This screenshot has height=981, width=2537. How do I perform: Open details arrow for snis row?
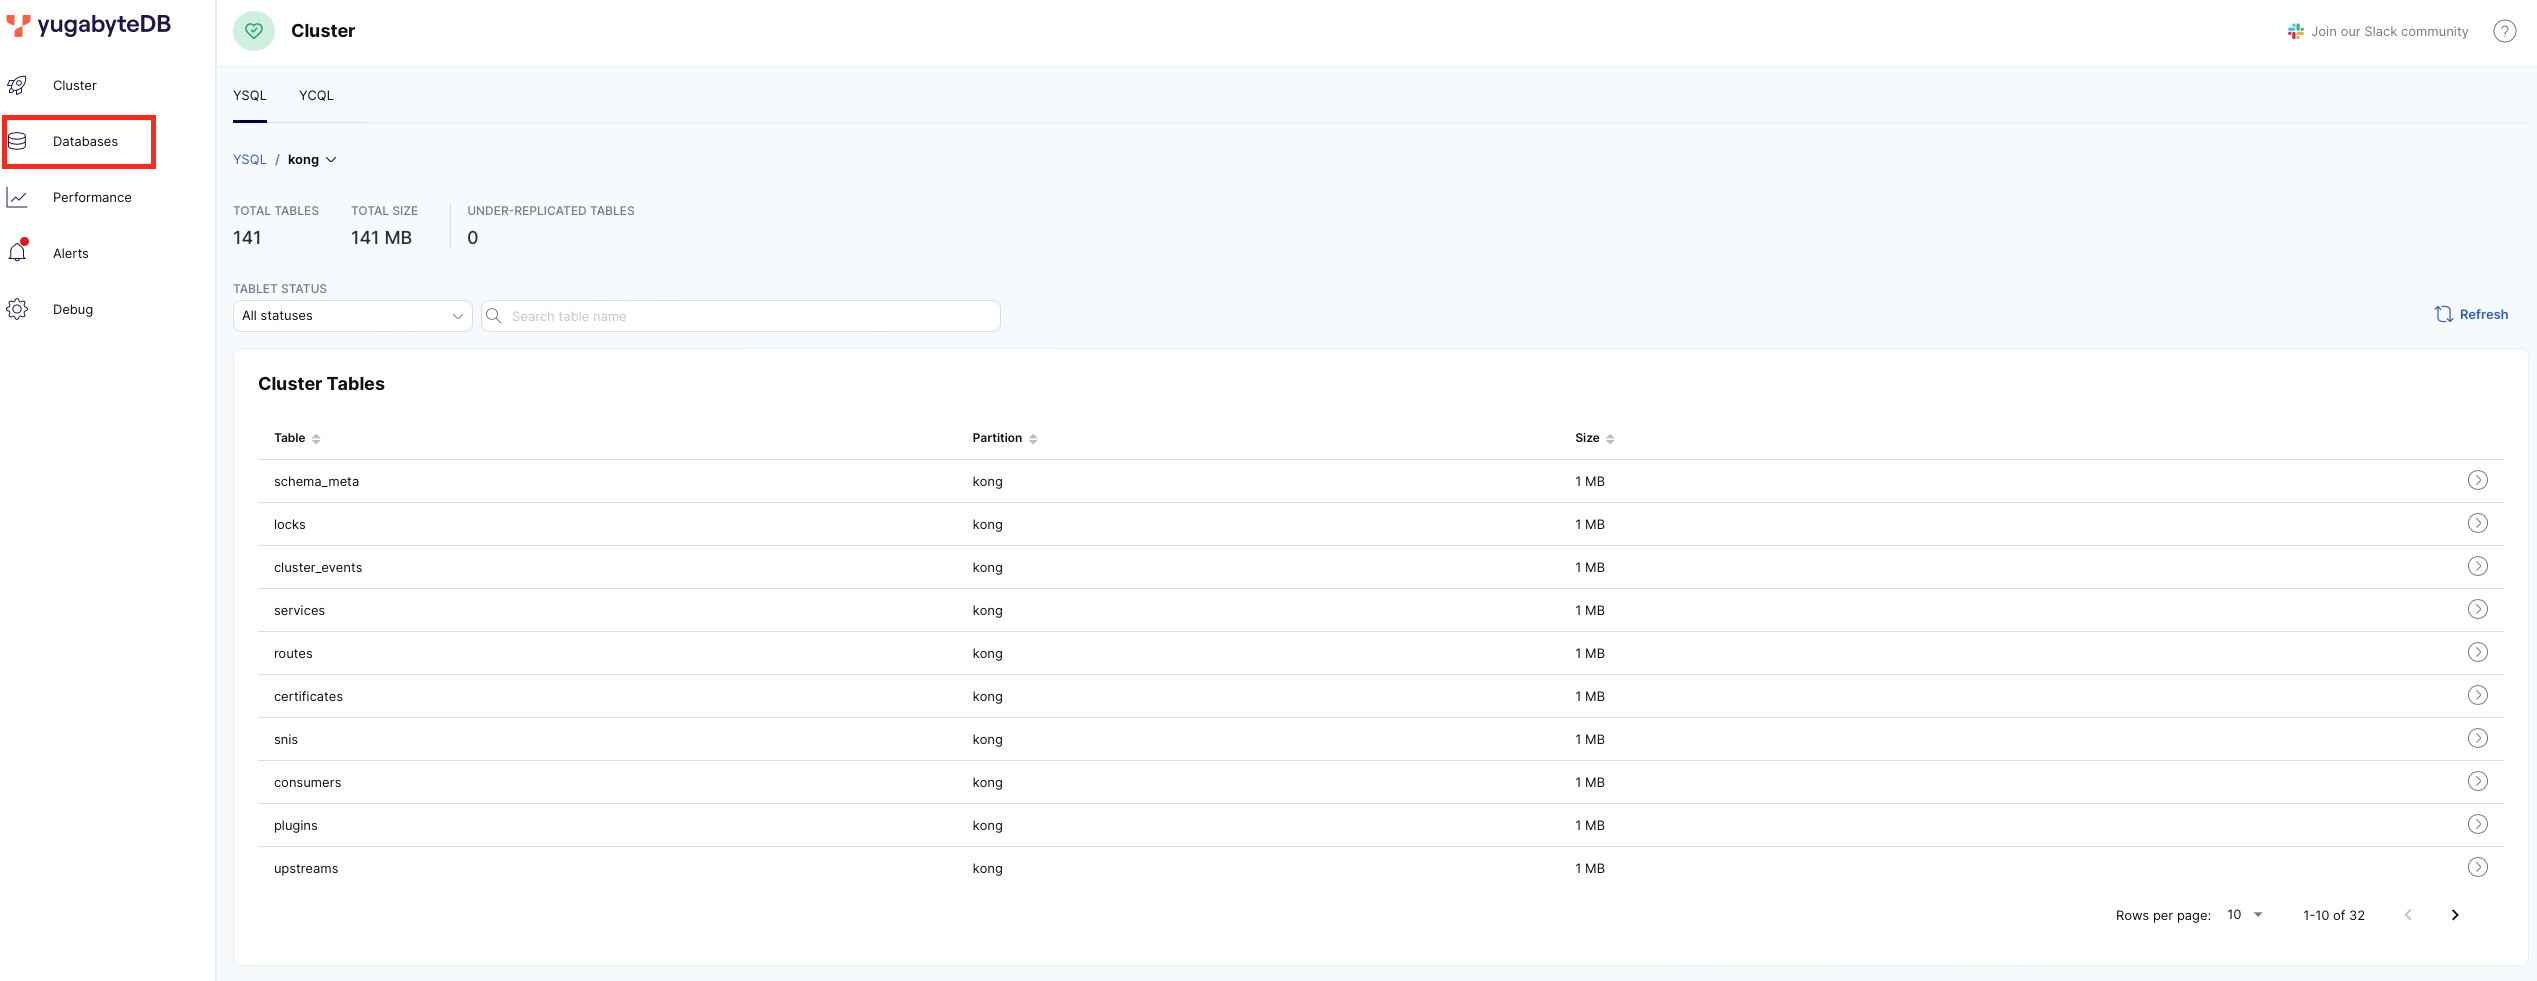coord(2478,739)
